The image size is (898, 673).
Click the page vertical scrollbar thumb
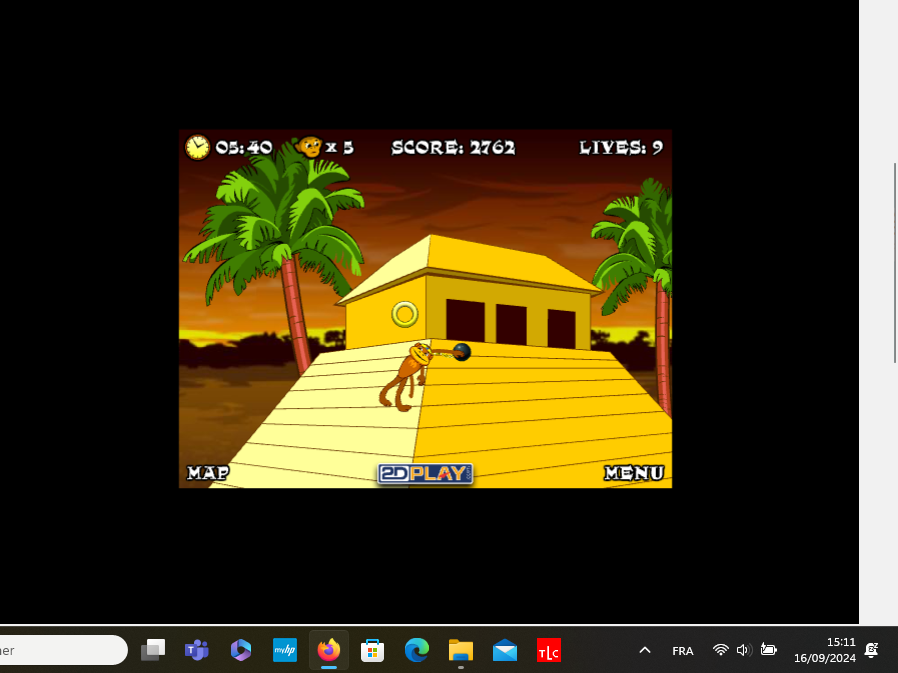pyautogui.click(x=895, y=263)
